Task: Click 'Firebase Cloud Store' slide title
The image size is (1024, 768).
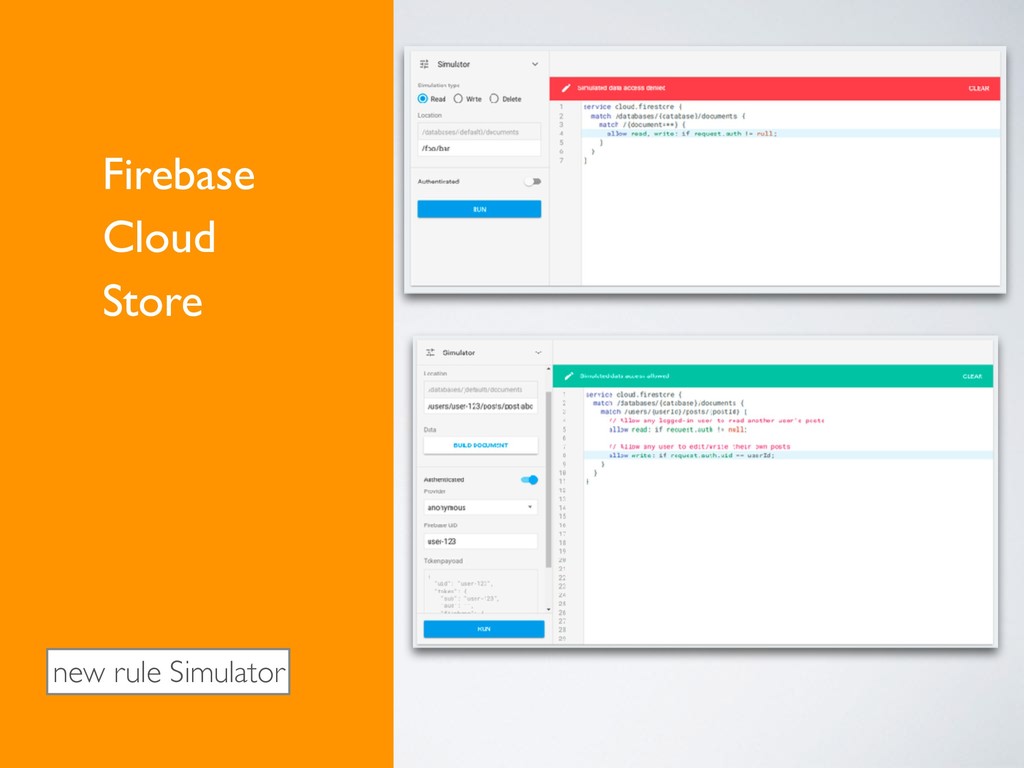Action: (x=178, y=238)
